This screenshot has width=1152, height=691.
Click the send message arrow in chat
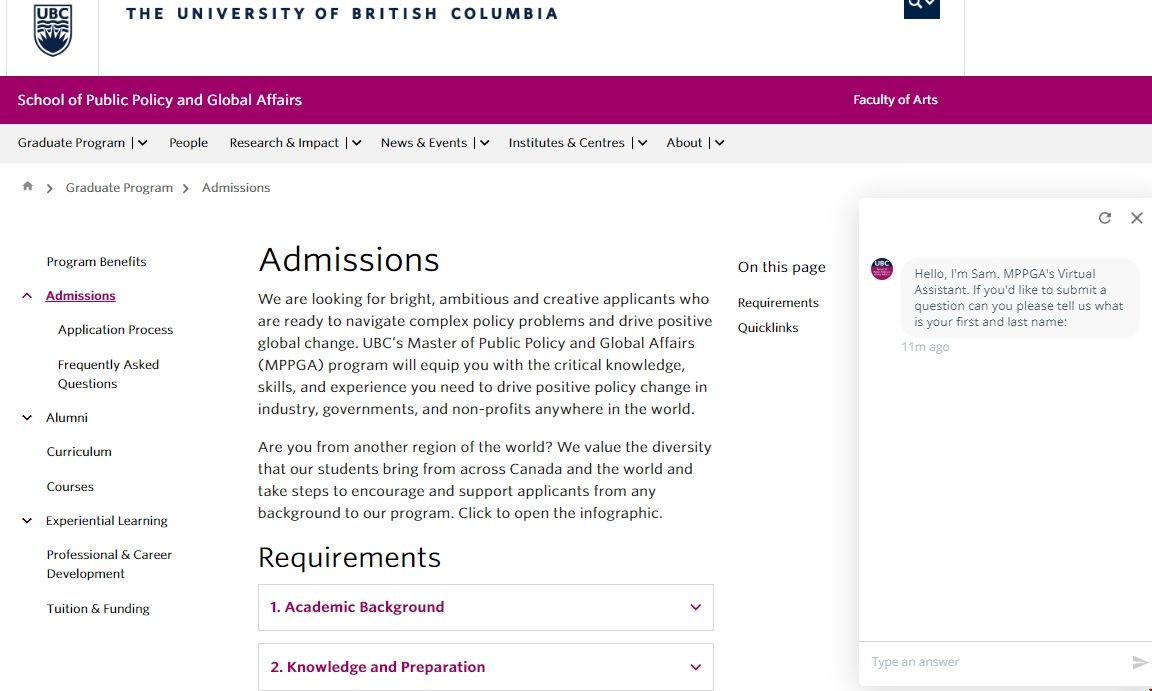coord(1138,661)
